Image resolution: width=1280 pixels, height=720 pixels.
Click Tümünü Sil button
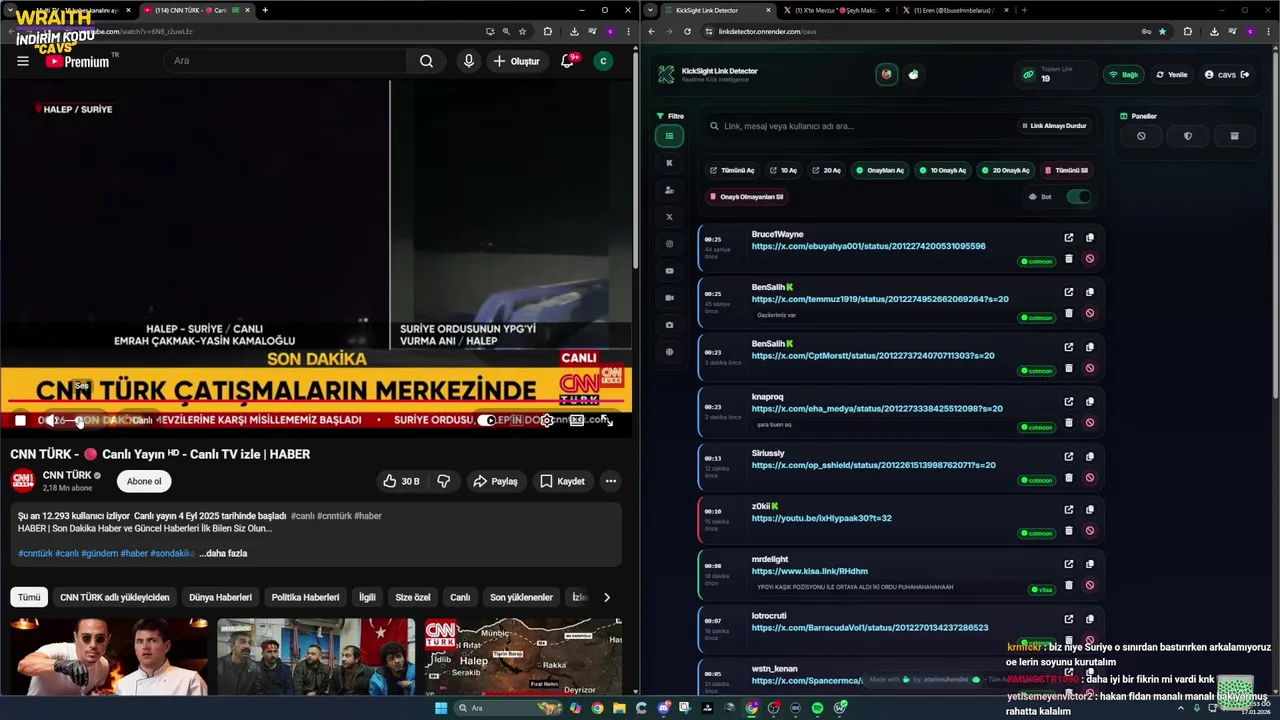tap(1067, 170)
